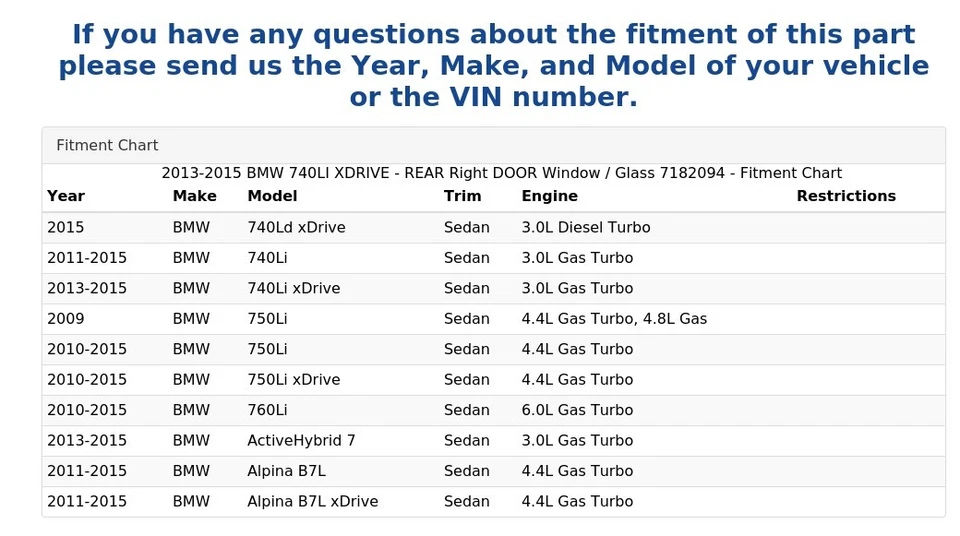Click the Fitment Chart panel header

tap(107, 145)
